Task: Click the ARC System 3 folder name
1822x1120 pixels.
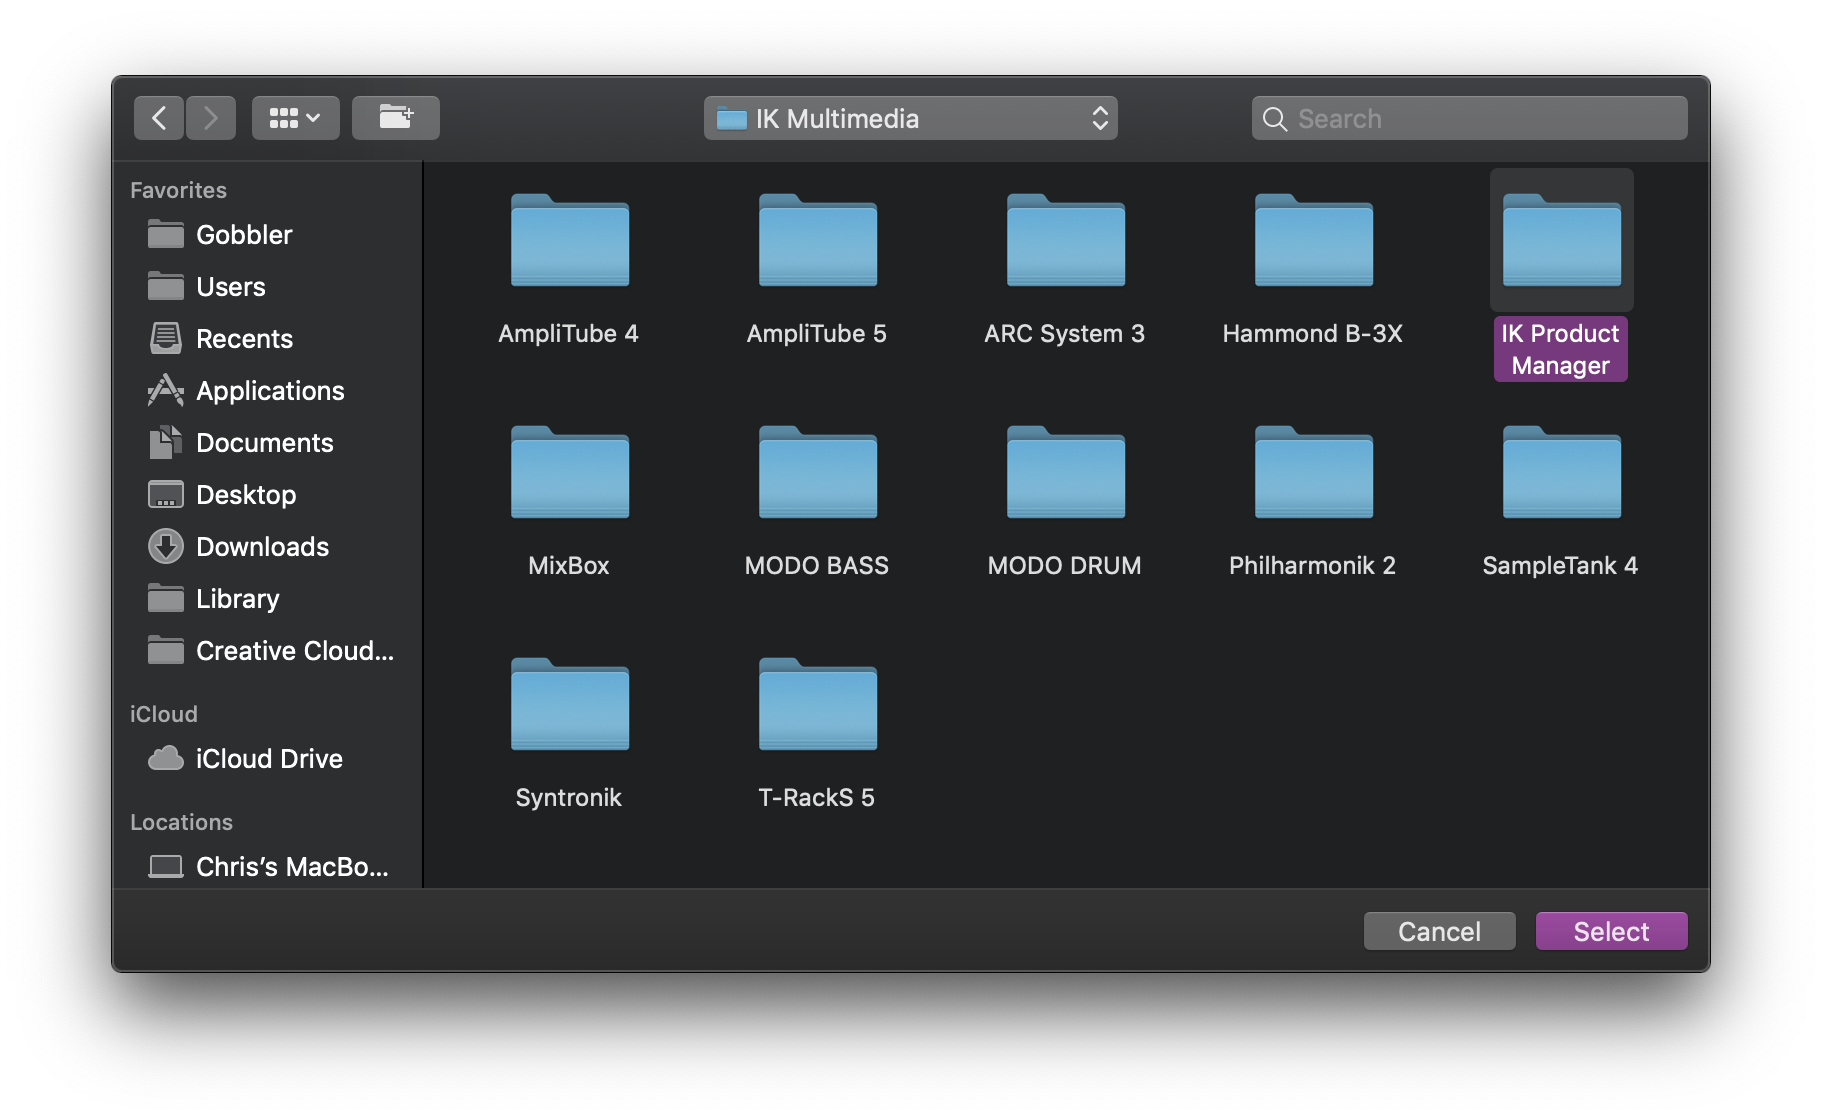Action: coord(1065,334)
